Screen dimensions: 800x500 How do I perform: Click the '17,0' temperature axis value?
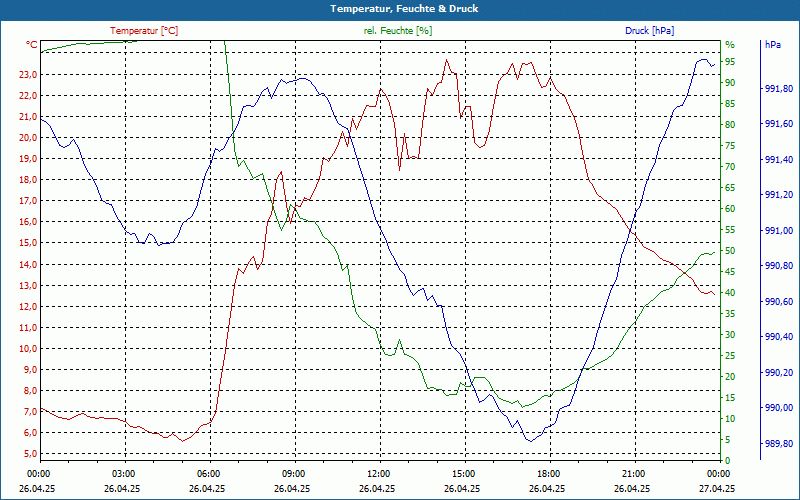click(x=28, y=201)
